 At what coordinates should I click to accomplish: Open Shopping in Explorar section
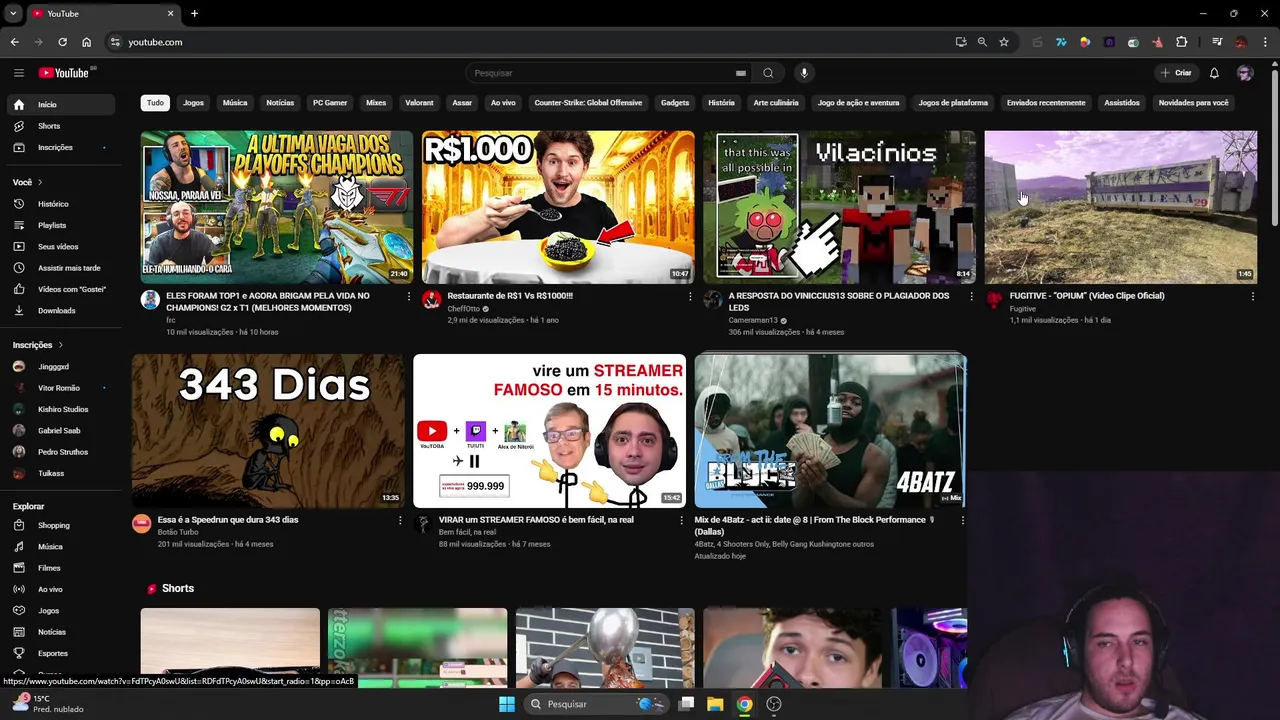[x=60, y=525]
